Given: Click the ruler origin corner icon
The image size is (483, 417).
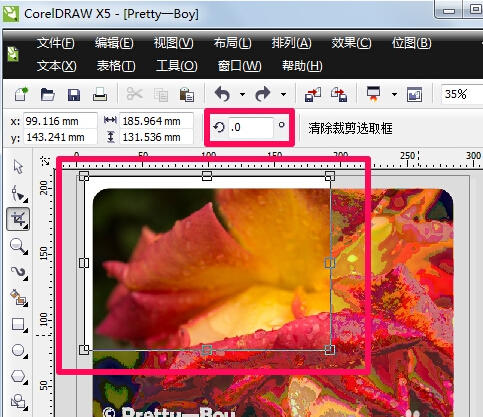Looking at the screenshot, I should 45,161.
